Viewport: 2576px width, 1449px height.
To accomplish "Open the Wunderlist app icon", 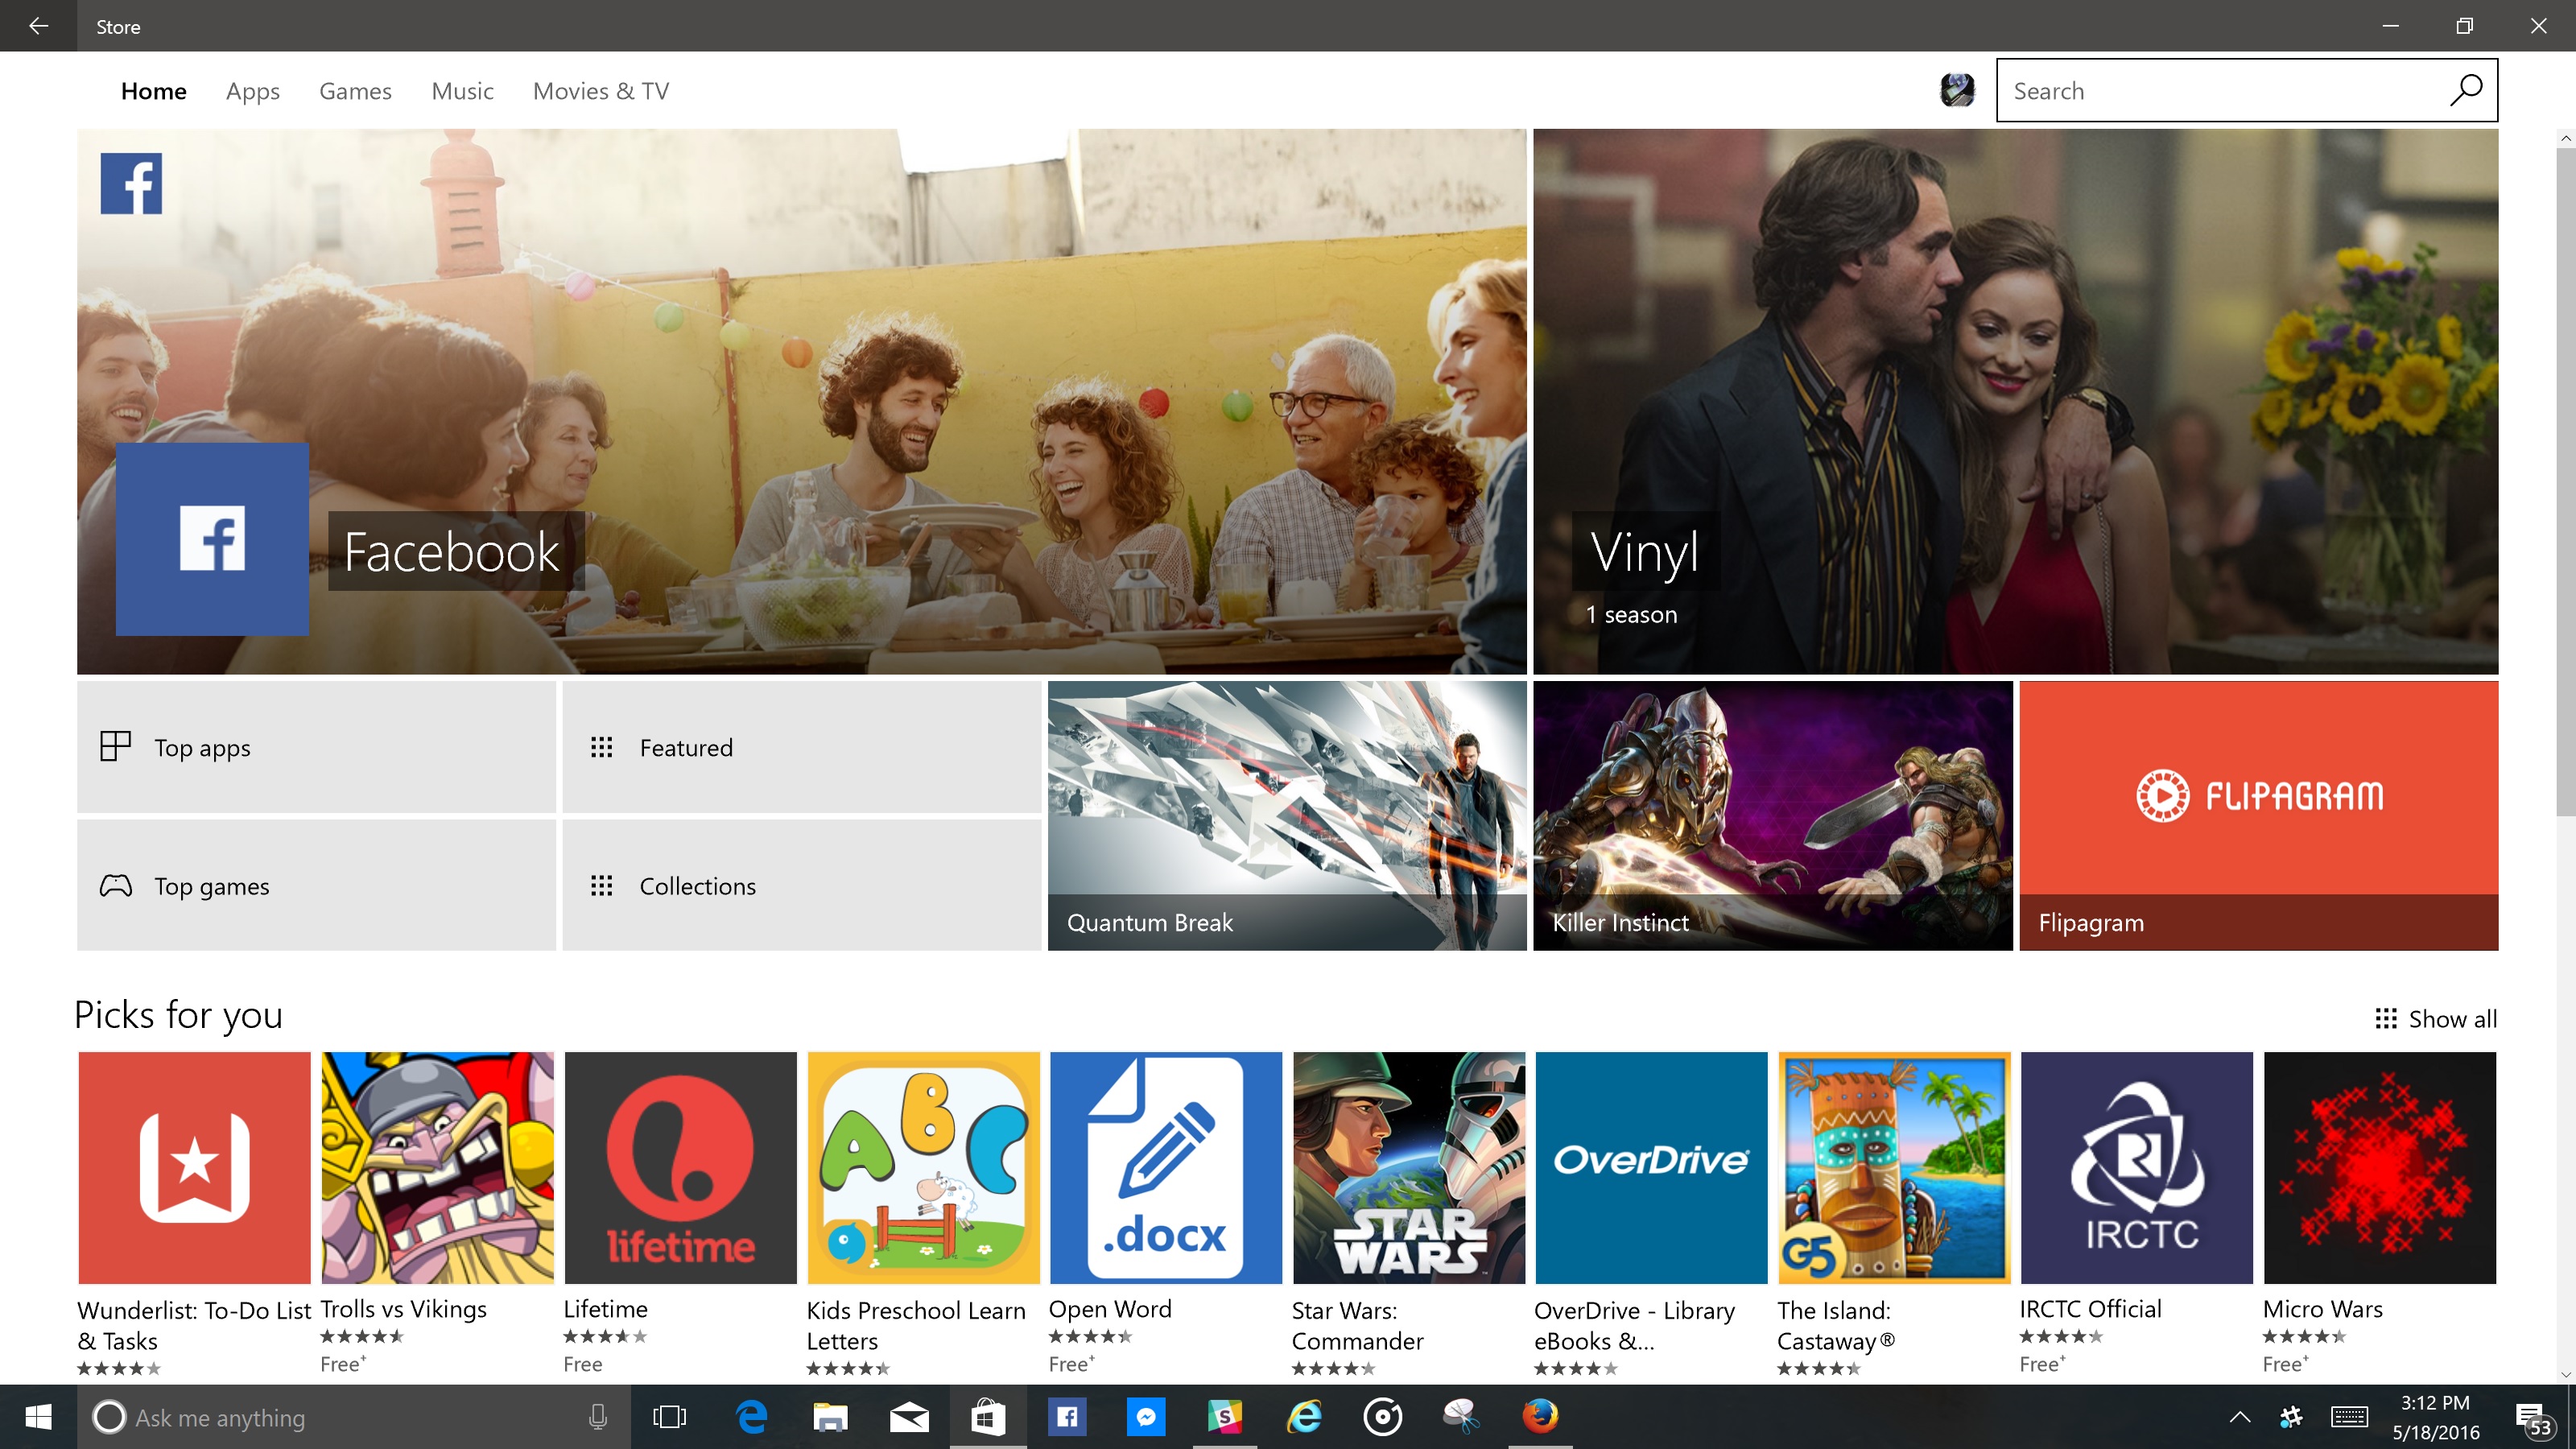I will pyautogui.click(x=194, y=1167).
